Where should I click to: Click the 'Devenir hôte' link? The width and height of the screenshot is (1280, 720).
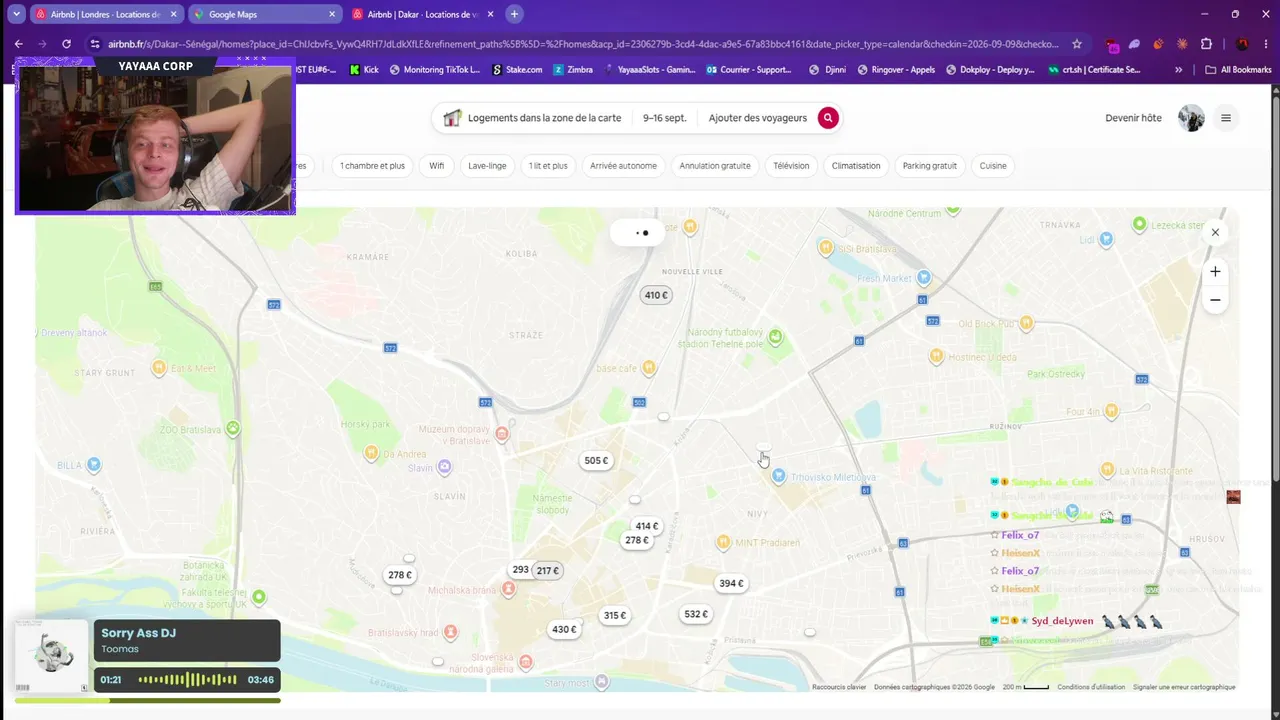(1133, 118)
